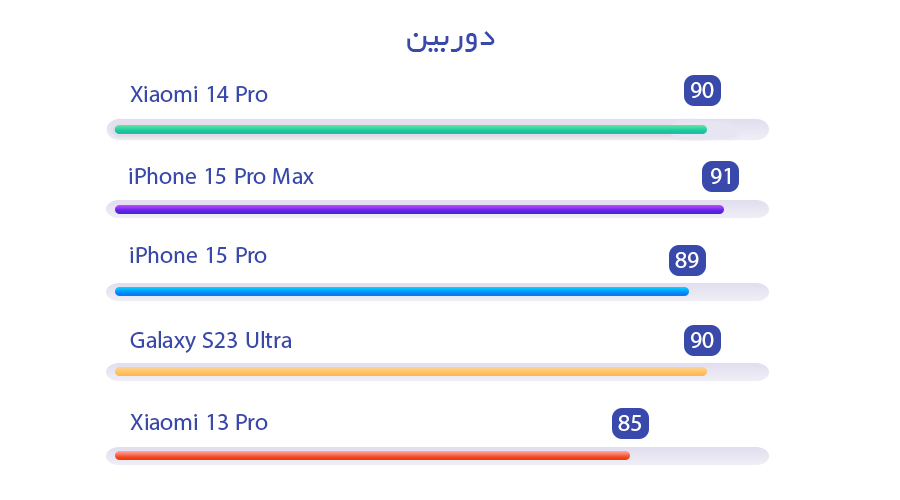Click the gray unfilled end of Xiaomi 14 Pro's track
The image size is (900, 500).
point(737,129)
